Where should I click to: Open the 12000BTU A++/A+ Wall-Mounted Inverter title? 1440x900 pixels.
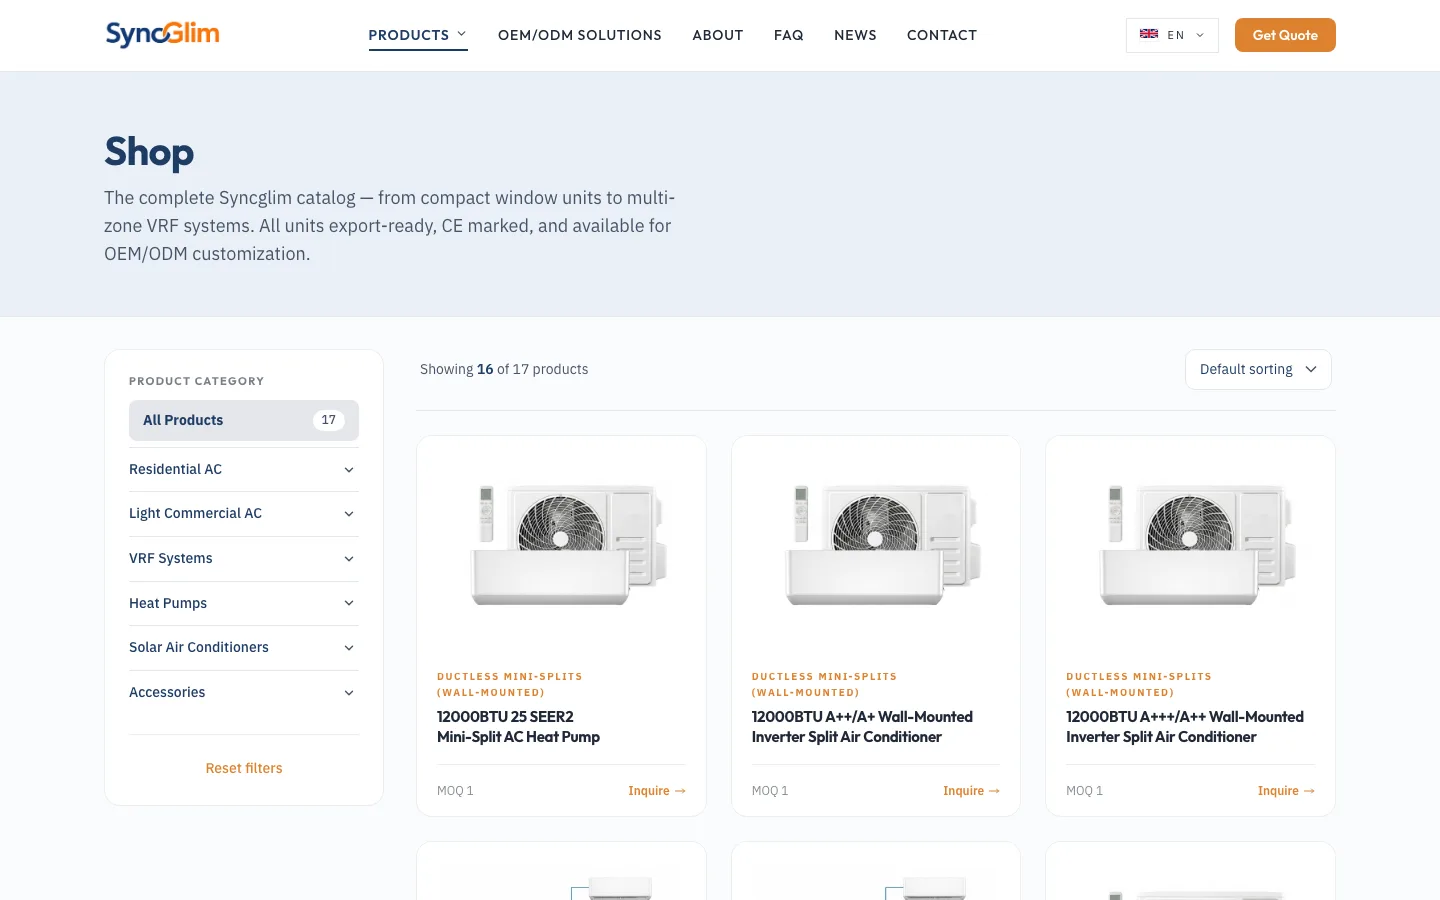point(862,727)
